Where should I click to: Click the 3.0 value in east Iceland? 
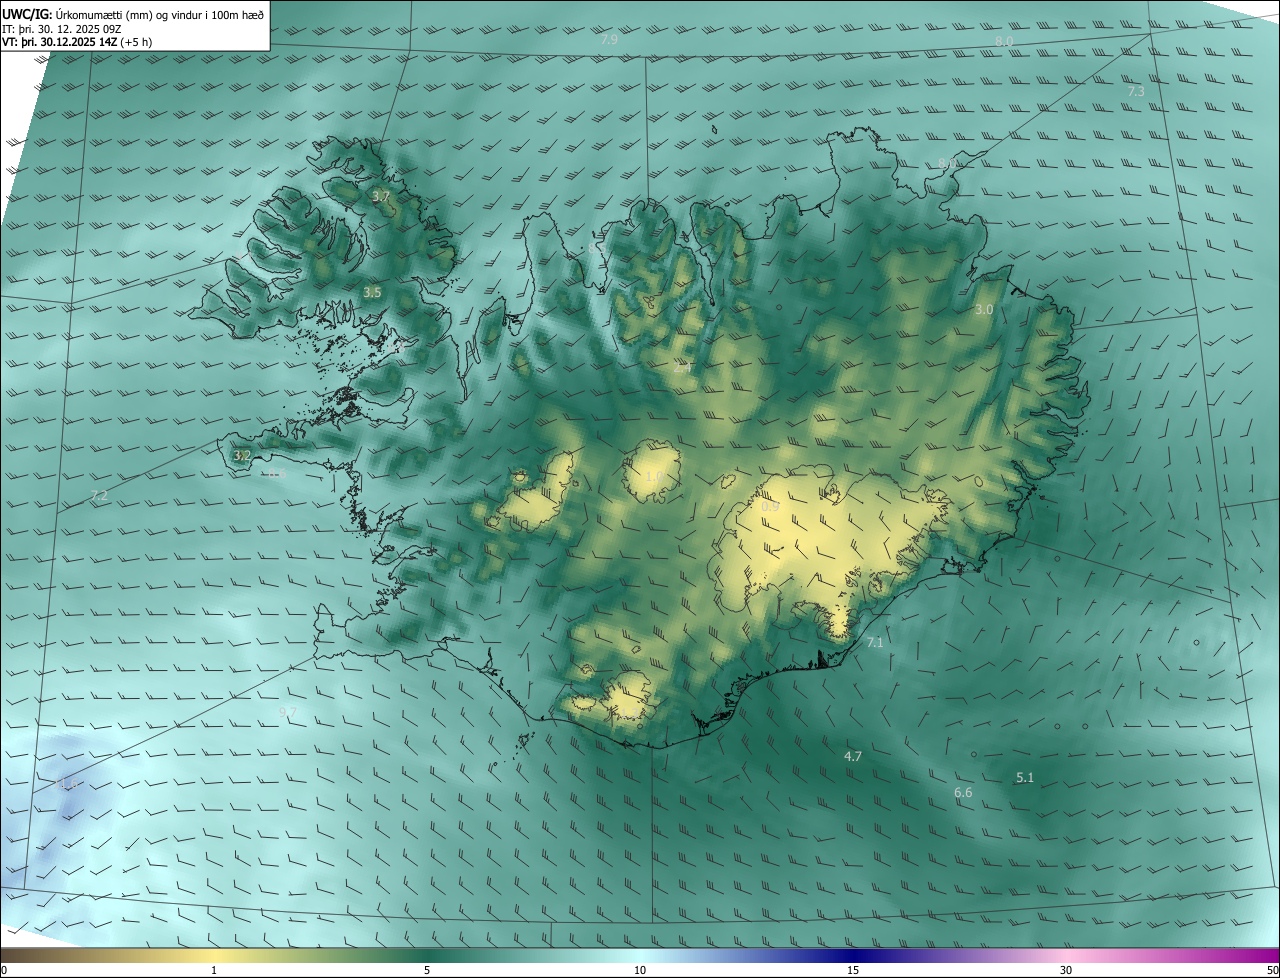pyautogui.click(x=984, y=310)
